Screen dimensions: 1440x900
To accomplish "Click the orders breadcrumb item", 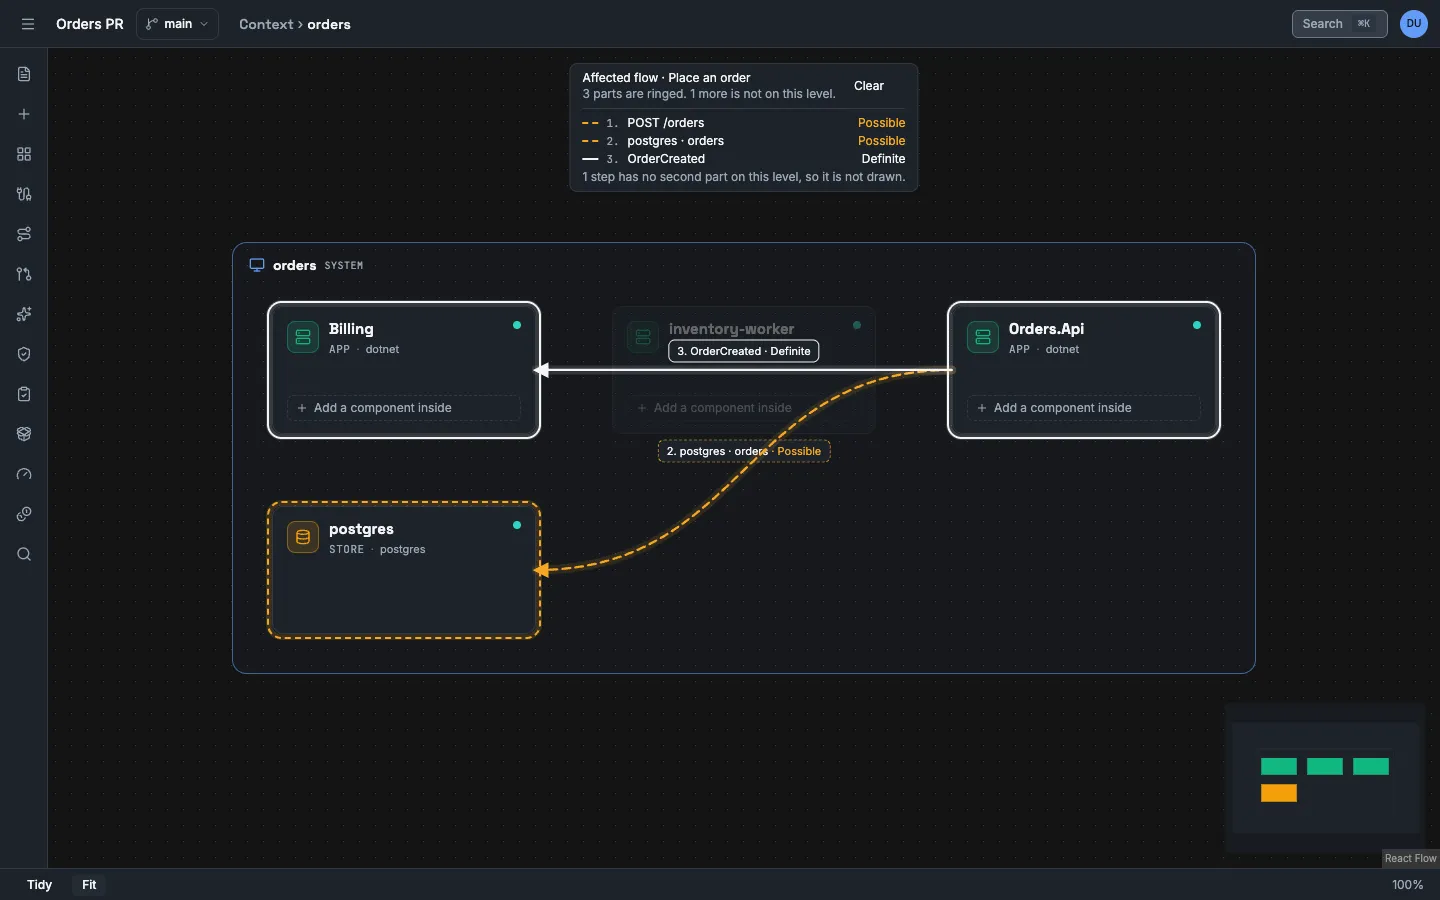I will [329, 24].
